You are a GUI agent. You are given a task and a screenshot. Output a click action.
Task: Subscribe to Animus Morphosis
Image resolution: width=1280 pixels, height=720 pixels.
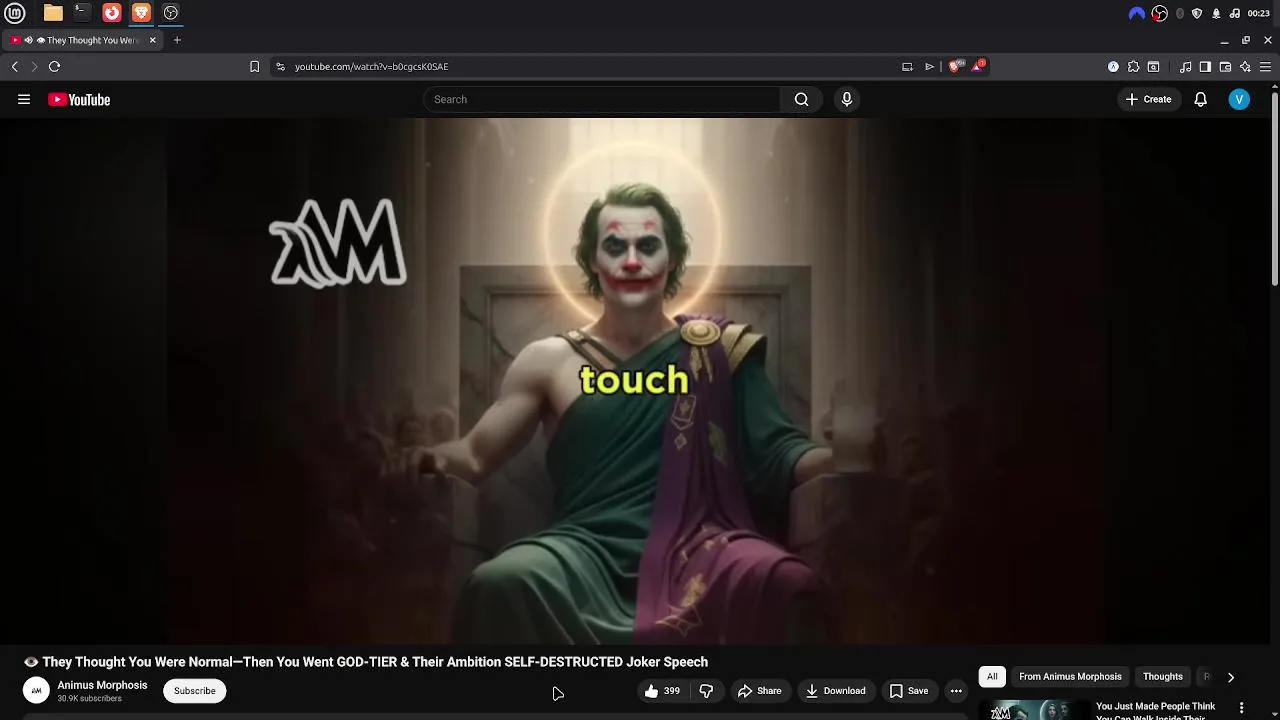click(x=195, y=691)
